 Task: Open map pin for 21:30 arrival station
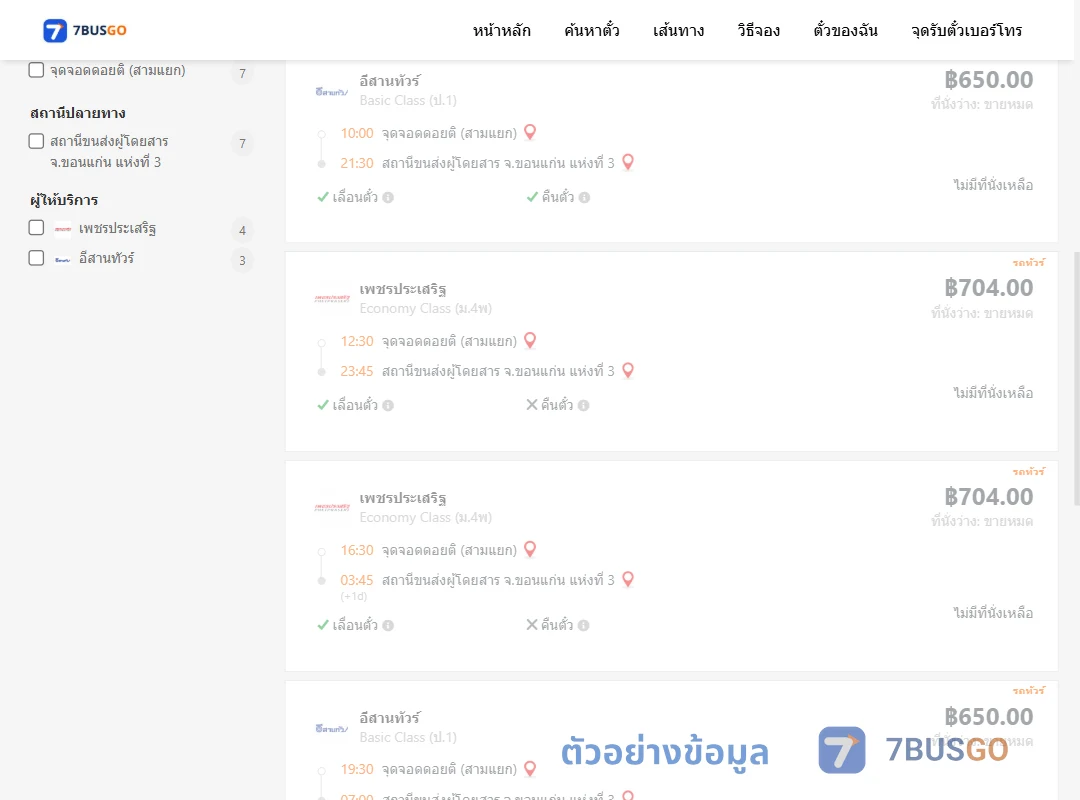[627, 162]
